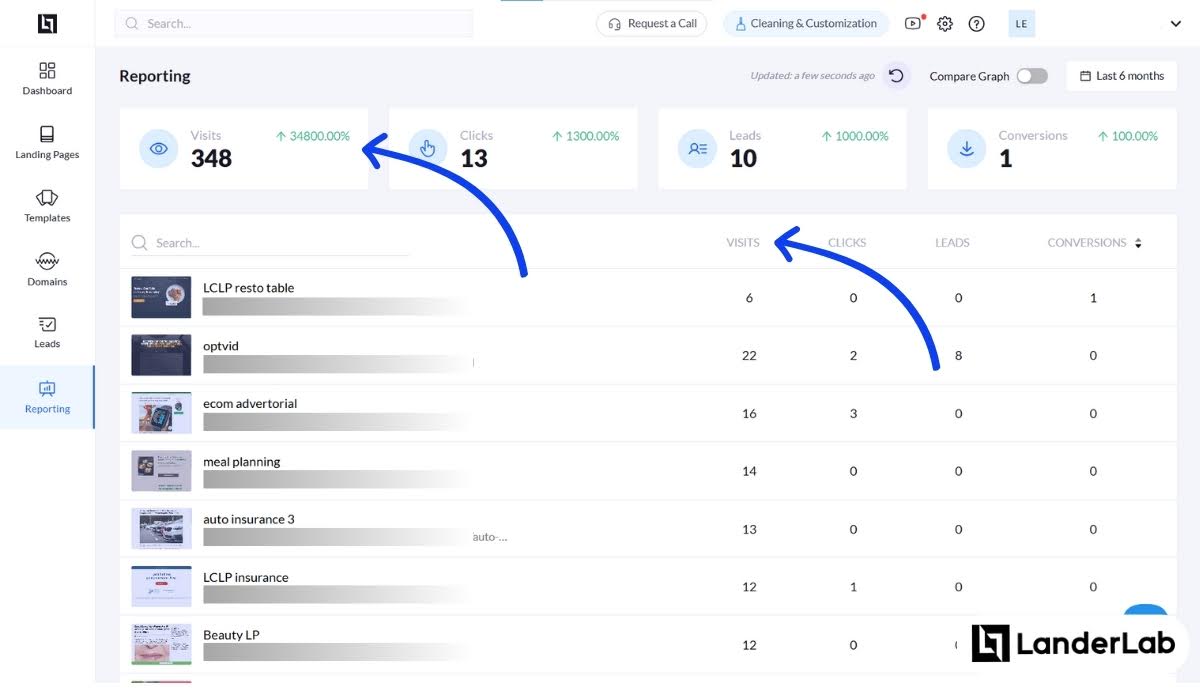This screenshot has height=700, width=1200.
Task: Click the LanderLab logo in the sidebar
Action: [x=47, y=23]
